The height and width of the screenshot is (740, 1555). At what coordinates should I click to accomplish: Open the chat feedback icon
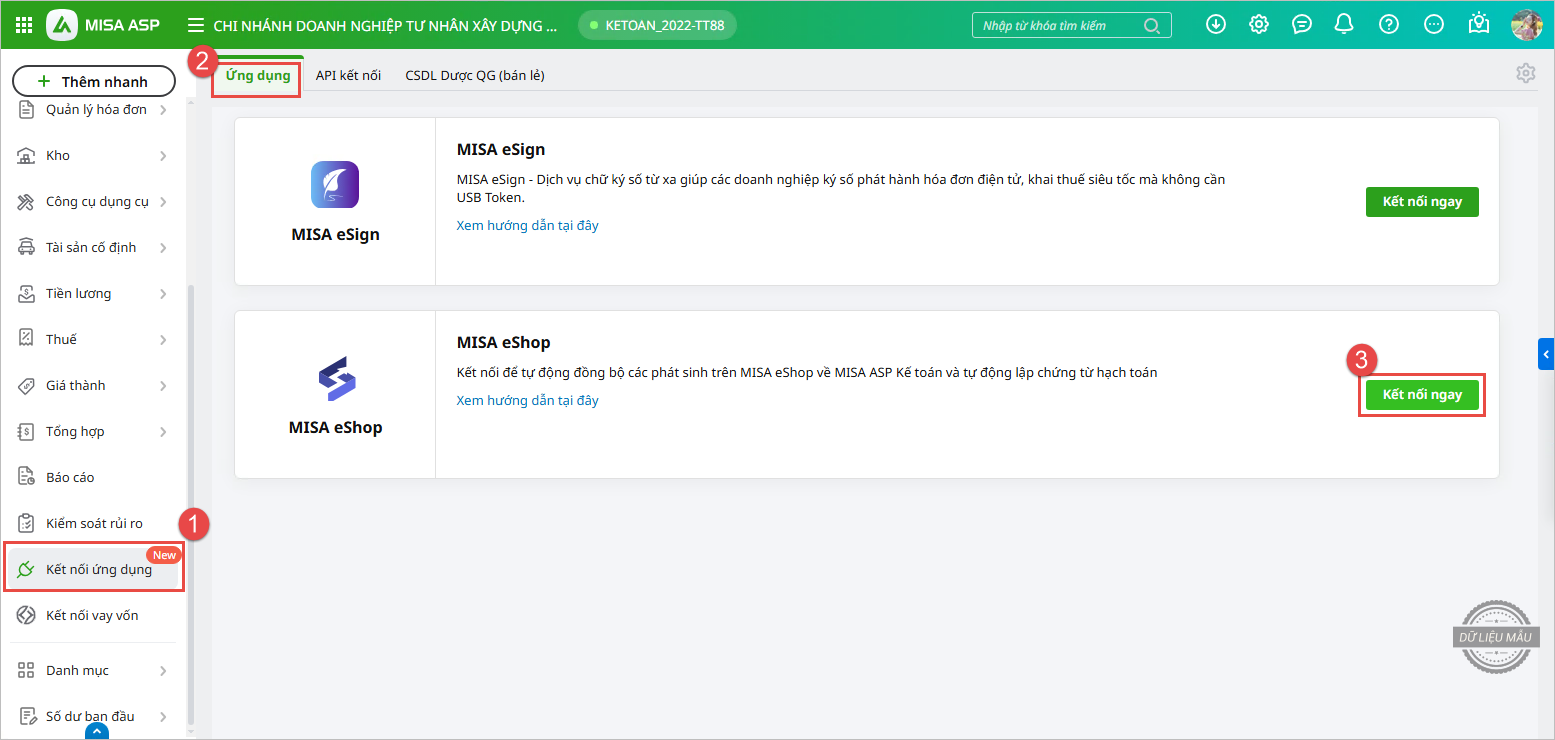click(x=1302, y=25)
